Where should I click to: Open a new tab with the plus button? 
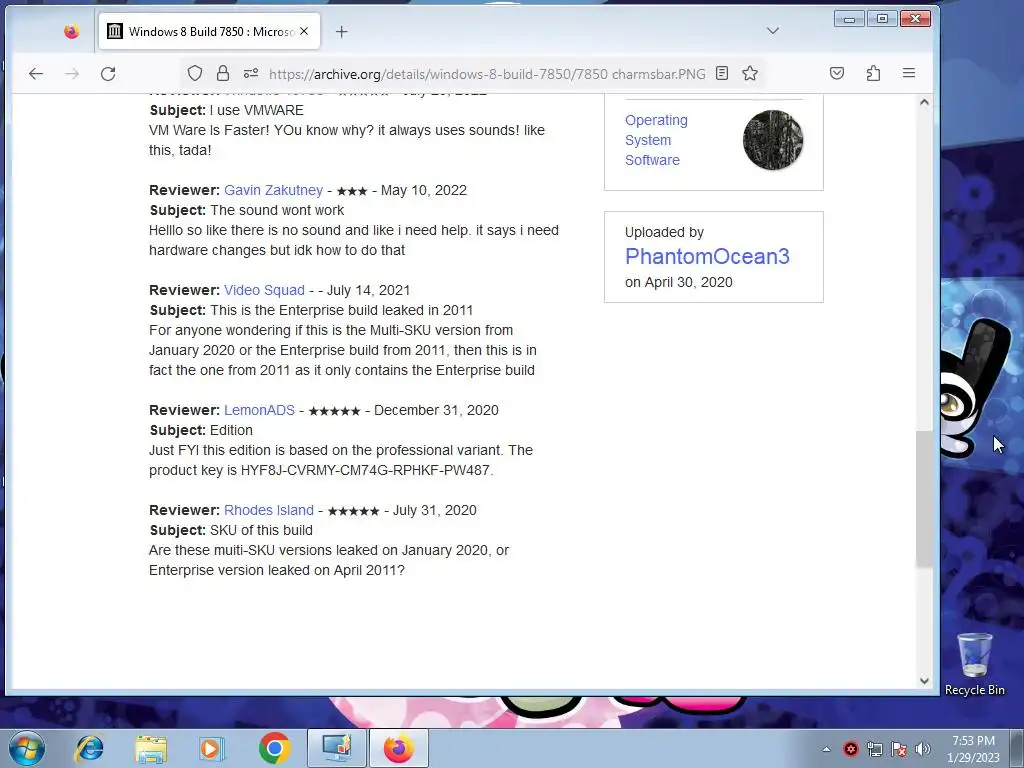(342, 31)
